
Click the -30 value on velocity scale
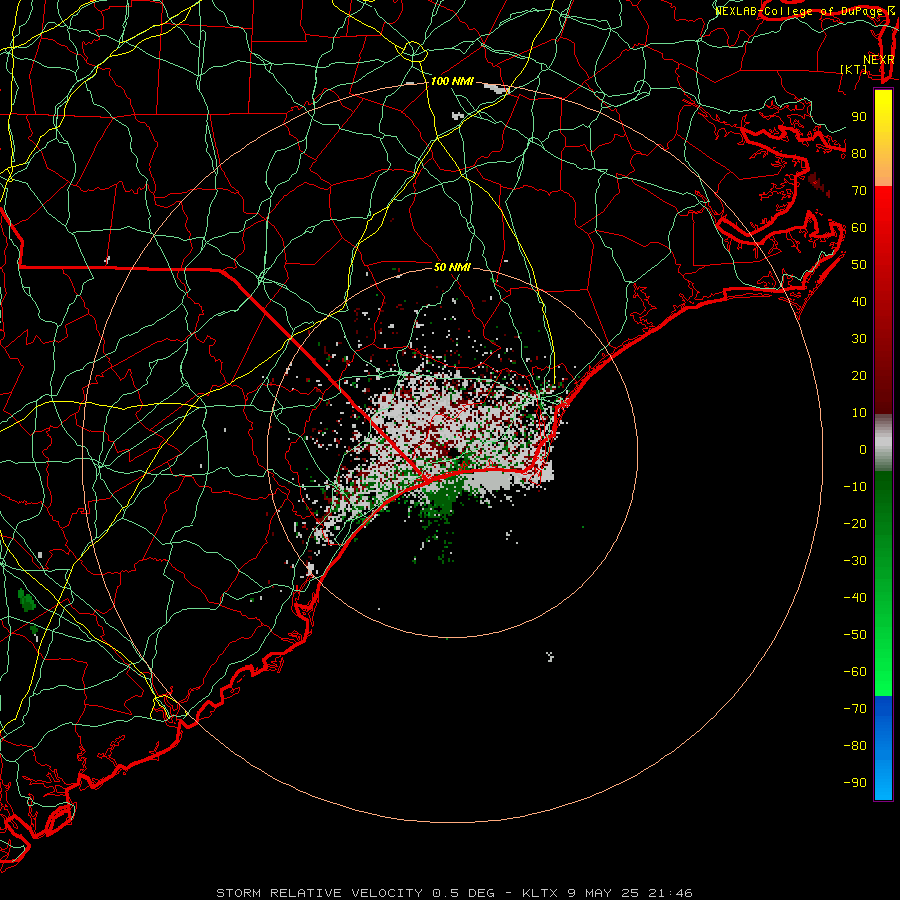point(855,561)
